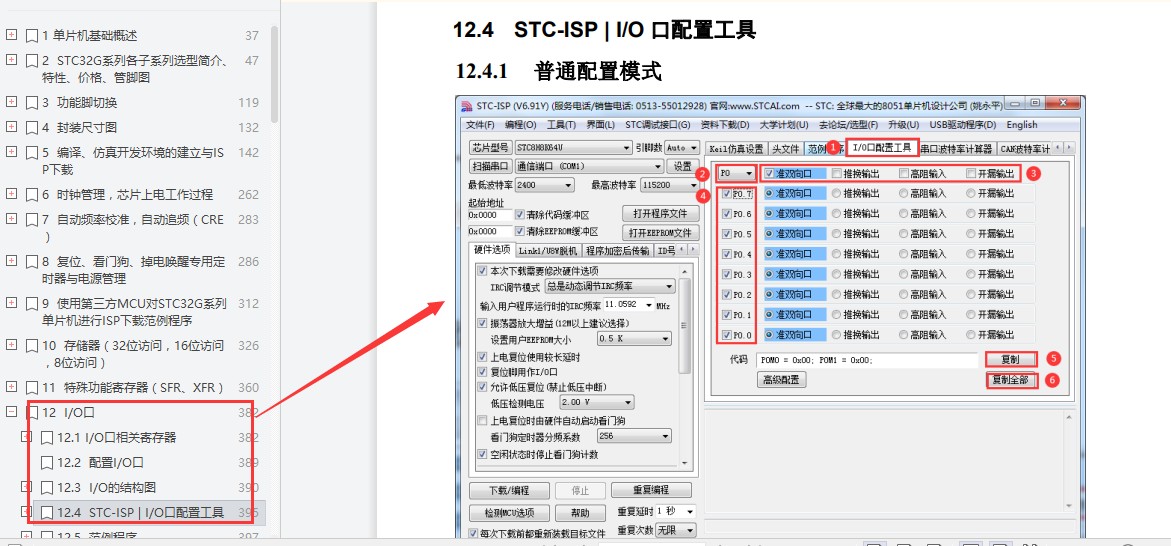Open the 资料下载(D) menu
The image size is (1171, 546).
(724, 125)
